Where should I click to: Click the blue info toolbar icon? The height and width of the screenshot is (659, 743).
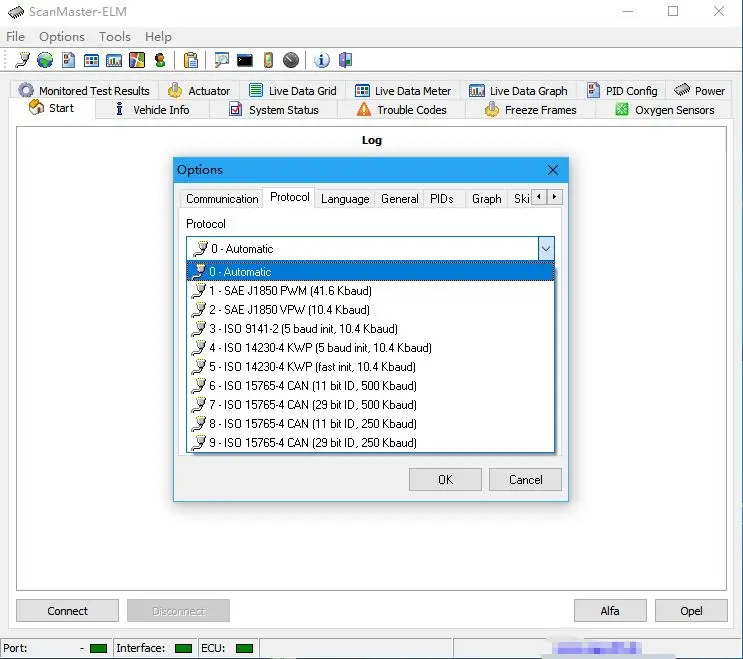click(322, 60)
